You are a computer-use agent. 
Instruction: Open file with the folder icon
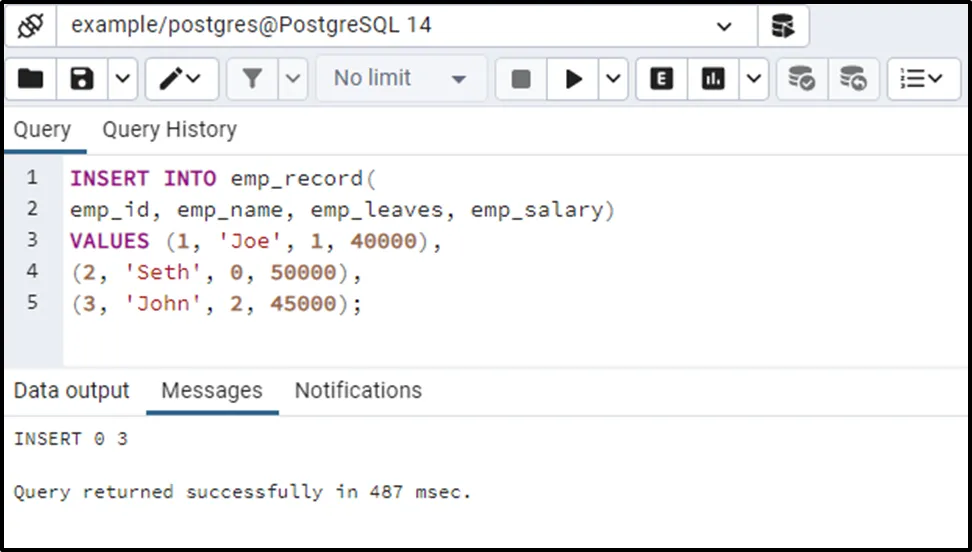tap(31, 78)
